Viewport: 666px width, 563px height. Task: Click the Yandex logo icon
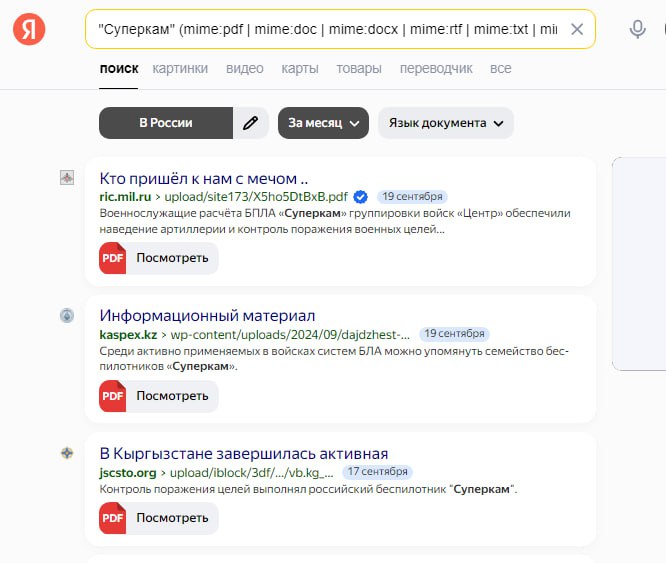(x=29, y=29)
